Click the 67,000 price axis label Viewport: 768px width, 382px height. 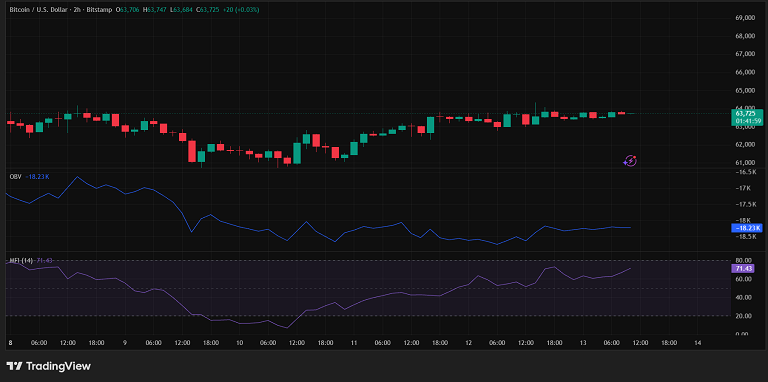tap(744, 54)
